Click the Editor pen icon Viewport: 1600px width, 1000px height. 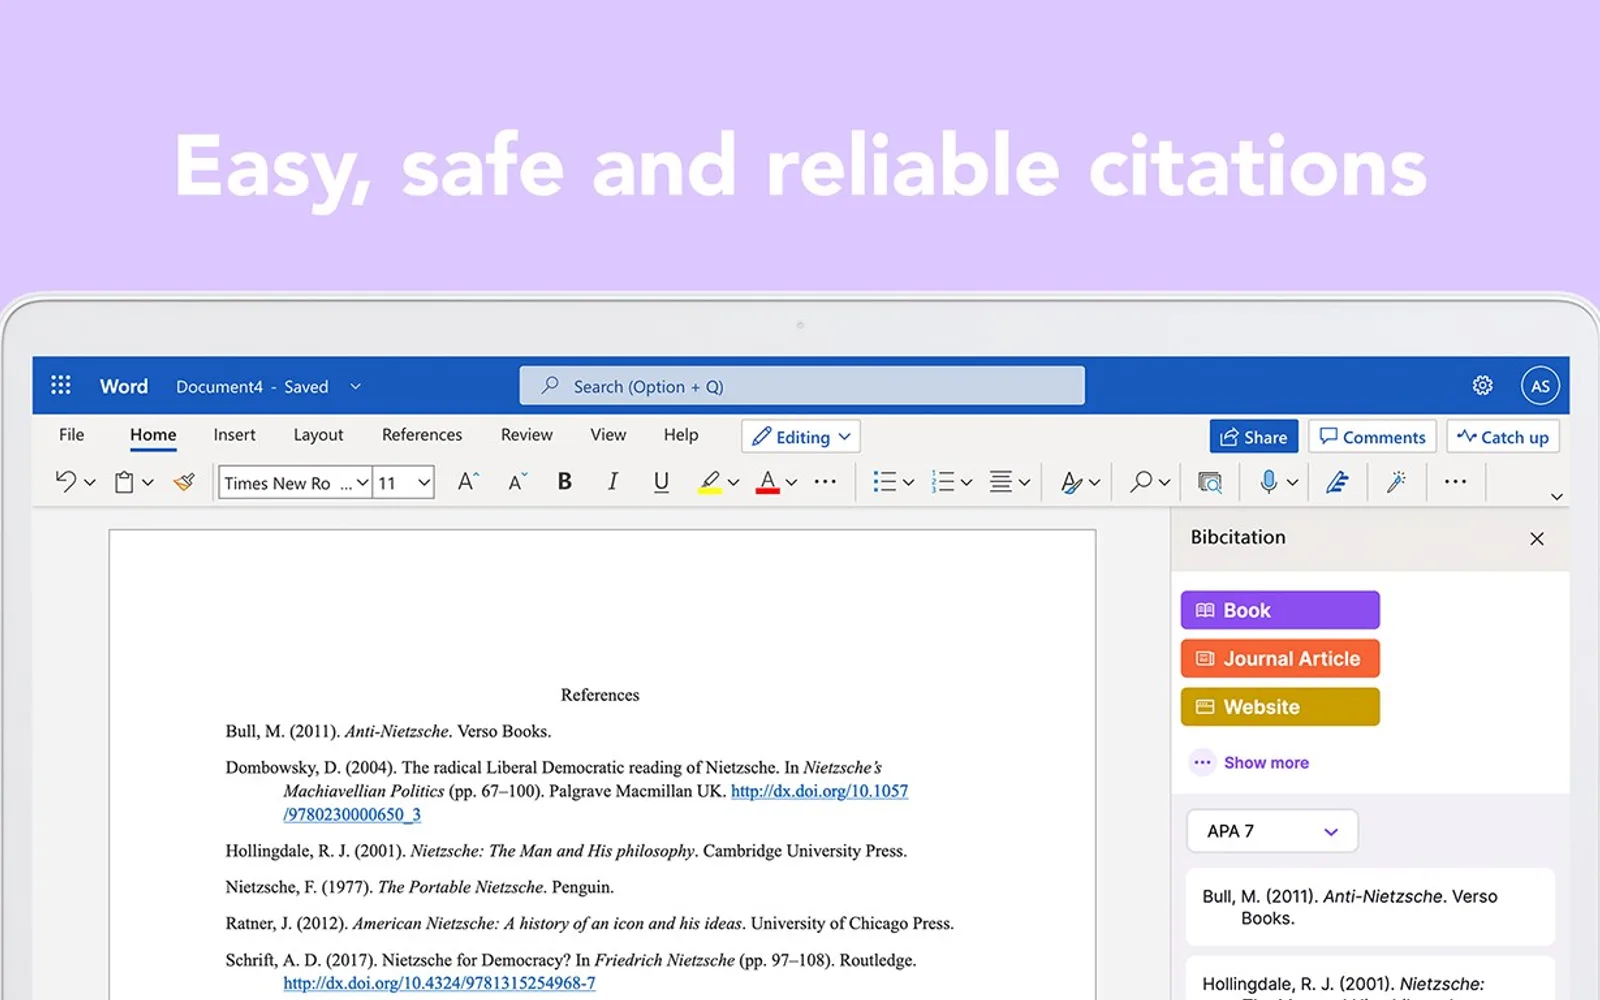coord(1337,482)
